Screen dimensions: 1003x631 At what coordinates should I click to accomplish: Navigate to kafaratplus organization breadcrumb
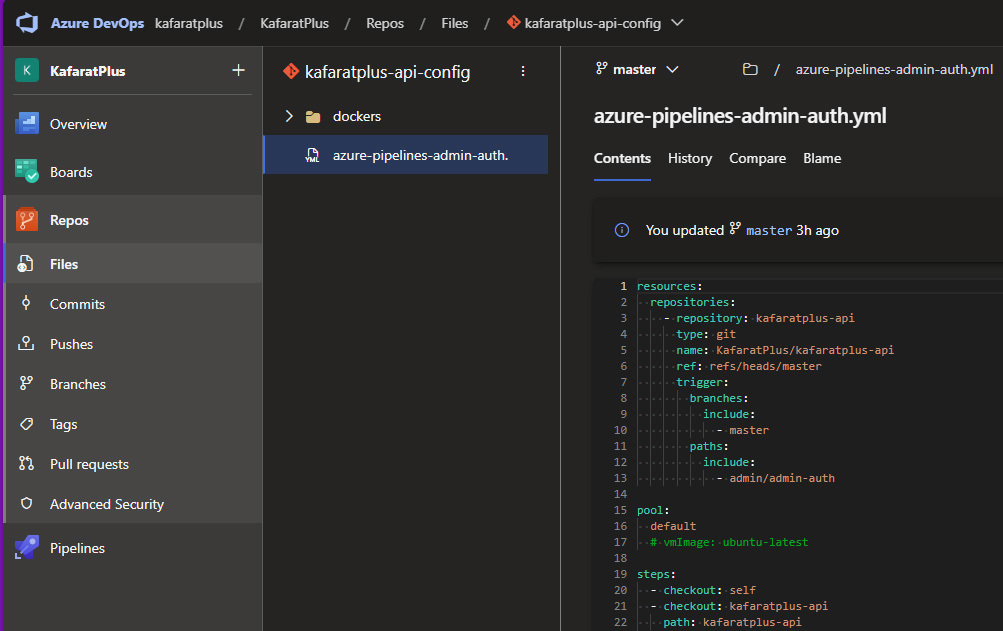(x=188, y=22)
